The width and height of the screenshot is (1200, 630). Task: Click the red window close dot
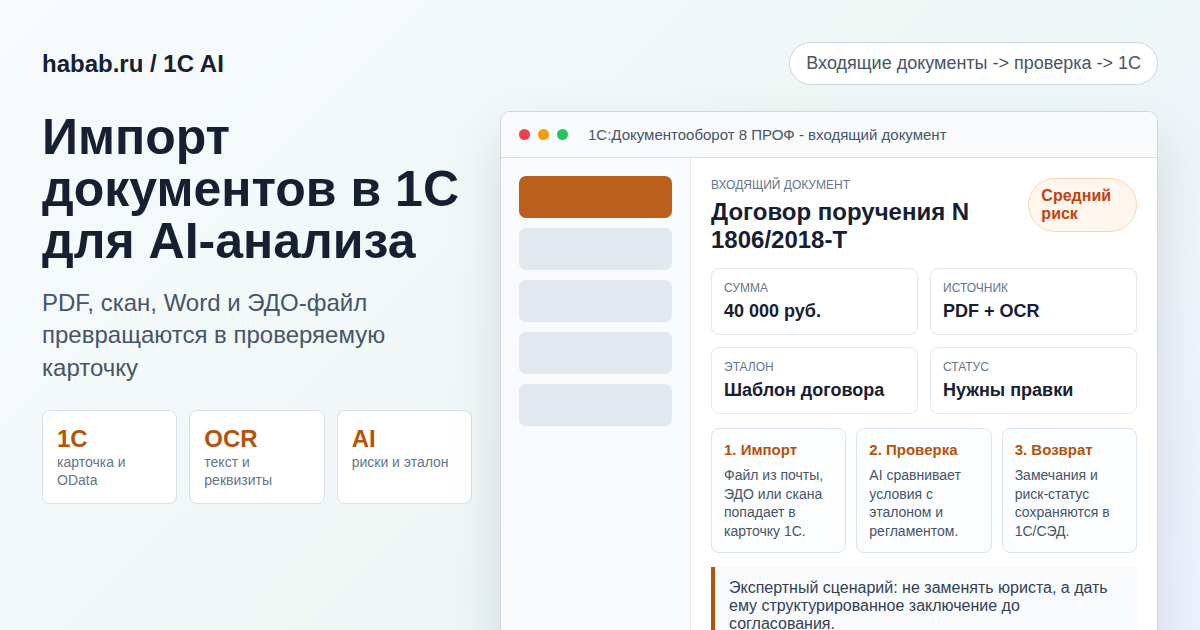point(524,135)
